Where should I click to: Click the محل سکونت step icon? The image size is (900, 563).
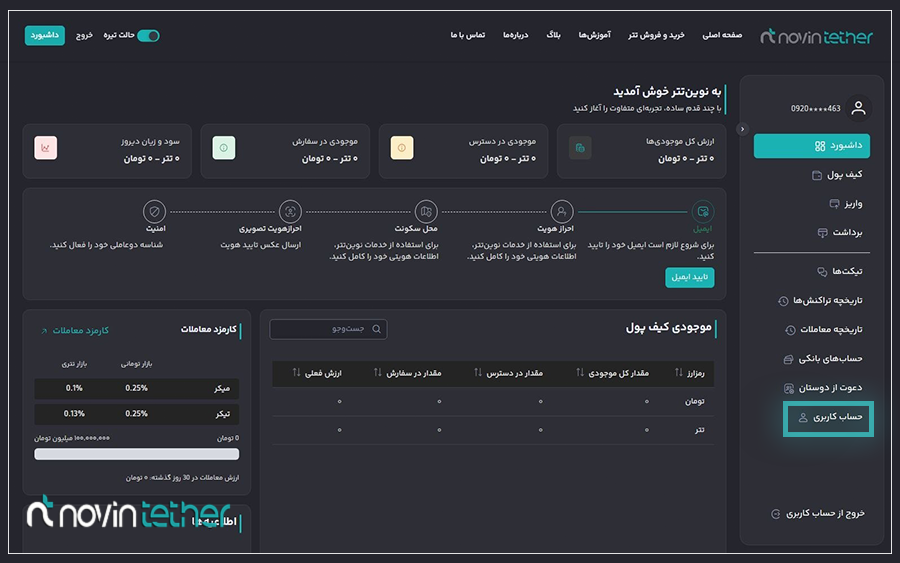(x=426, y=212)
